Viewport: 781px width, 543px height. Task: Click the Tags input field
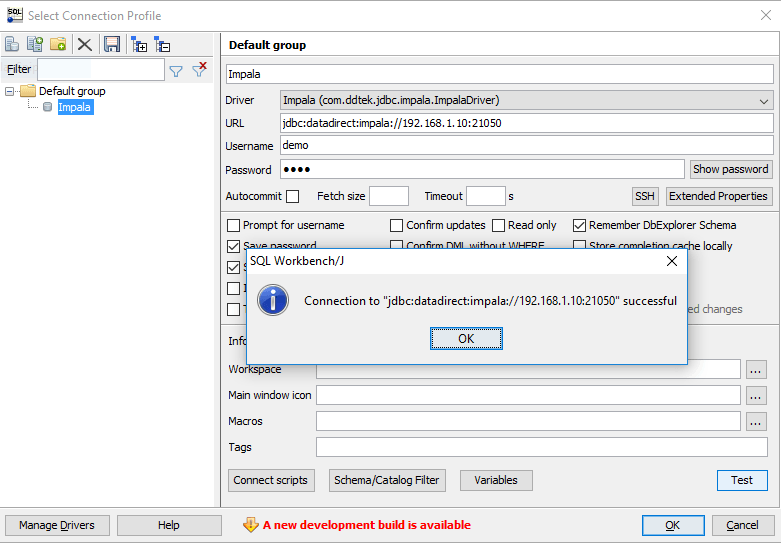(x=542, y=447)
